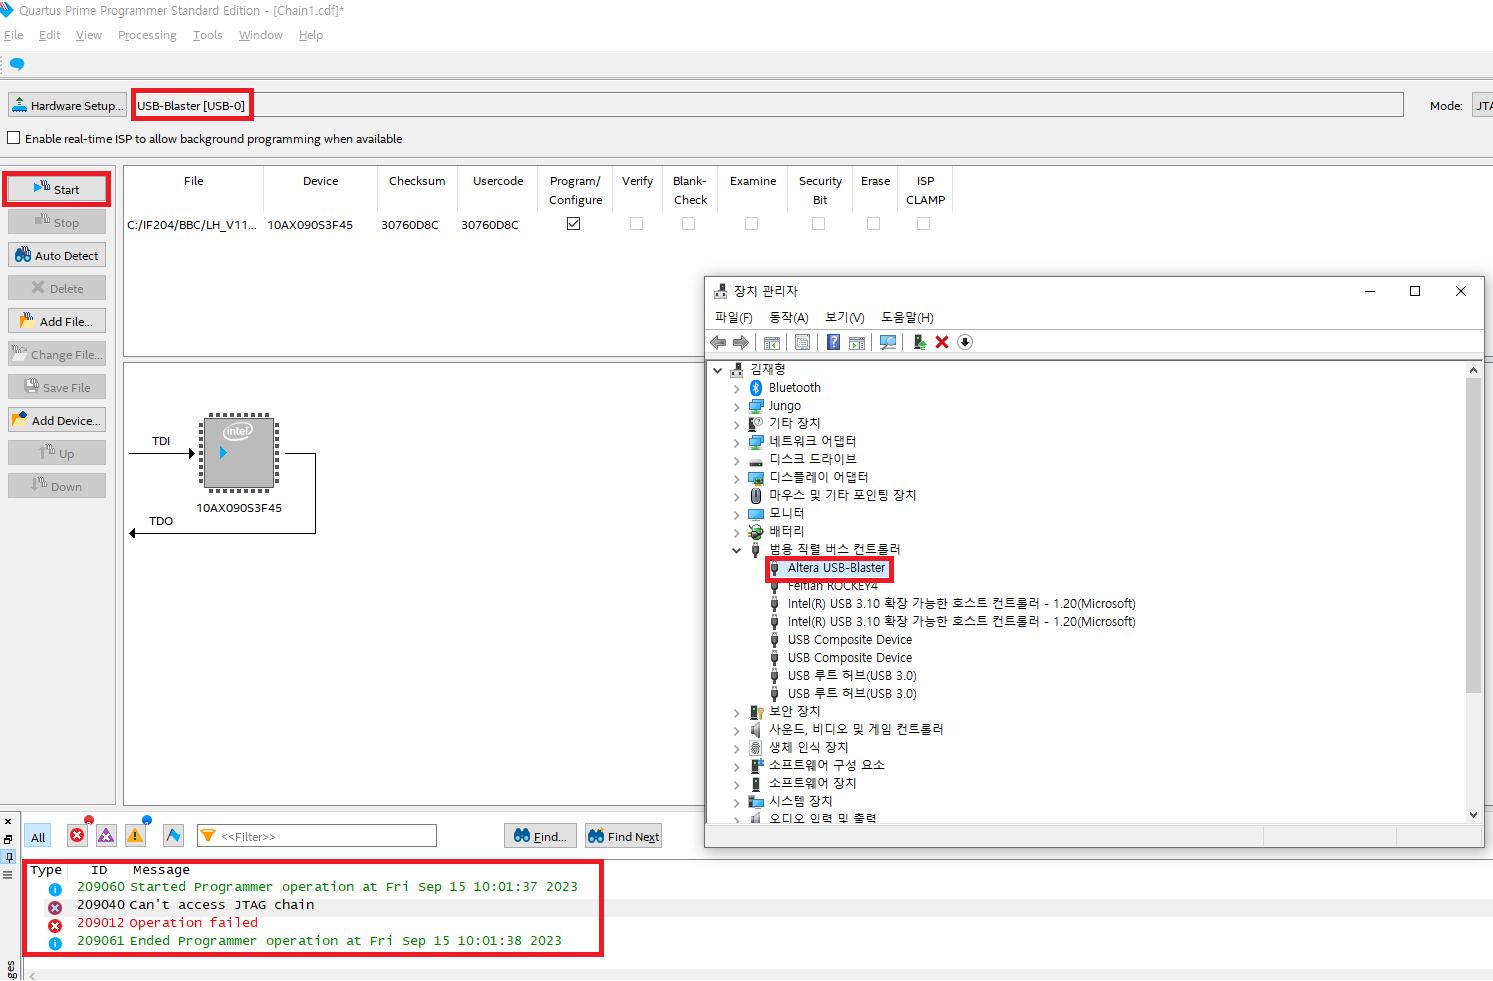1493x981 pixels.
Task: Click scan for hardware changes icon
Action: pos(888,343)
